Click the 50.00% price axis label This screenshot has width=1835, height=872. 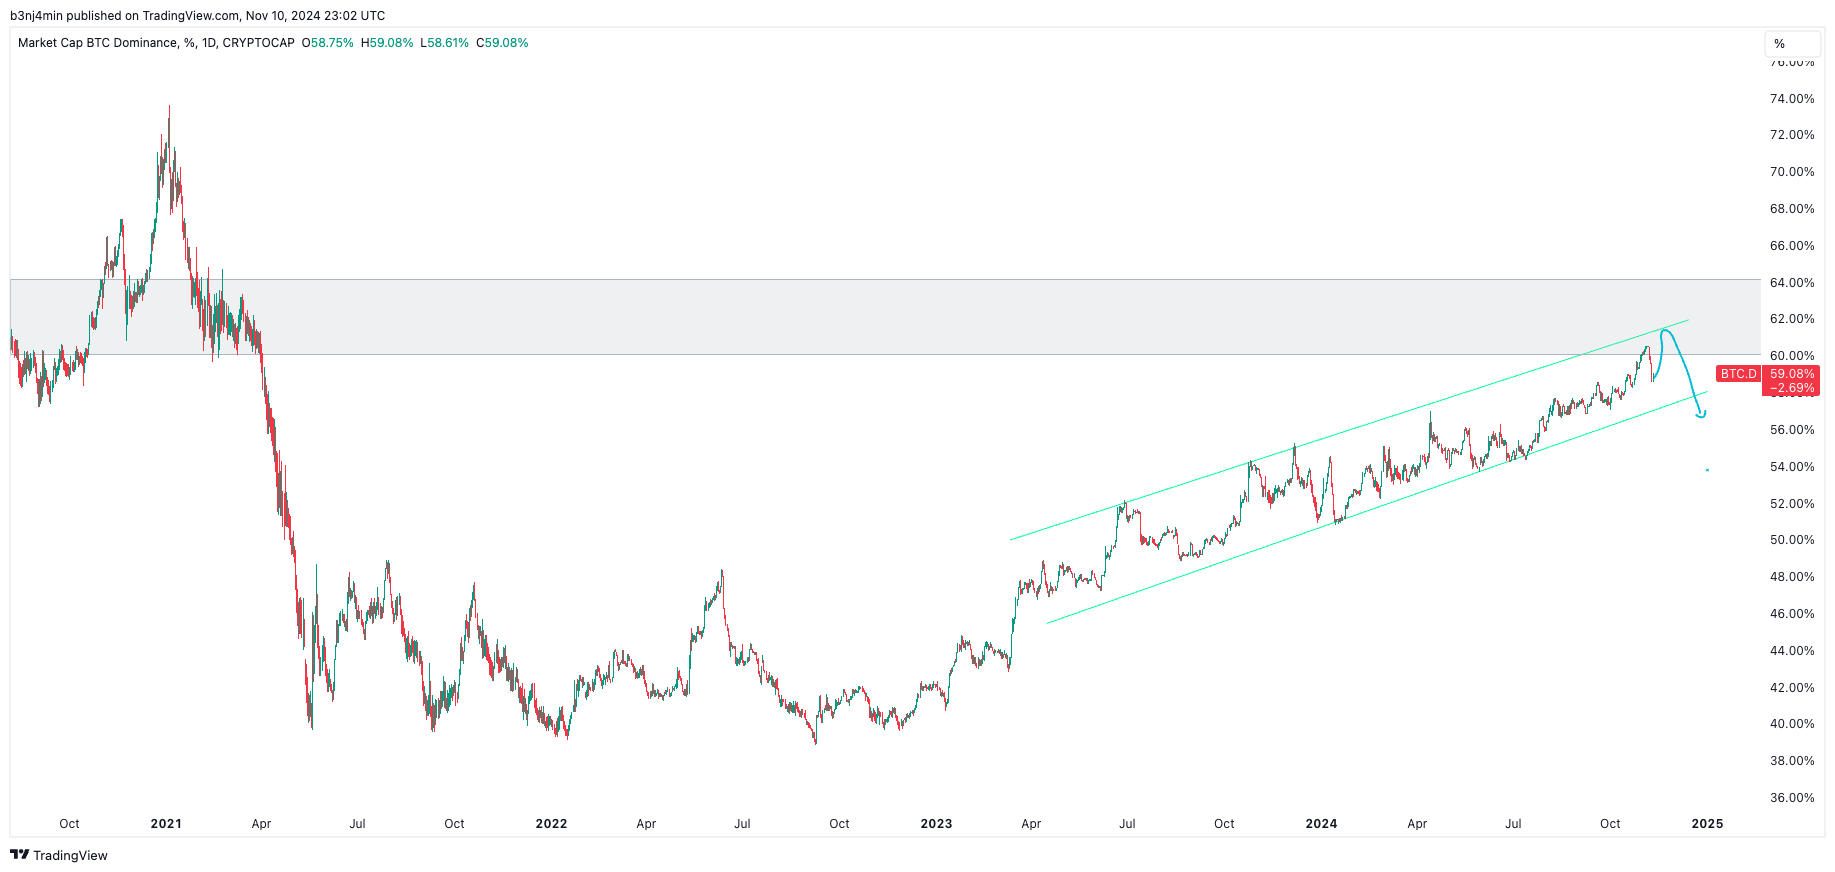pyautogui.click(x=1792, y=540)
